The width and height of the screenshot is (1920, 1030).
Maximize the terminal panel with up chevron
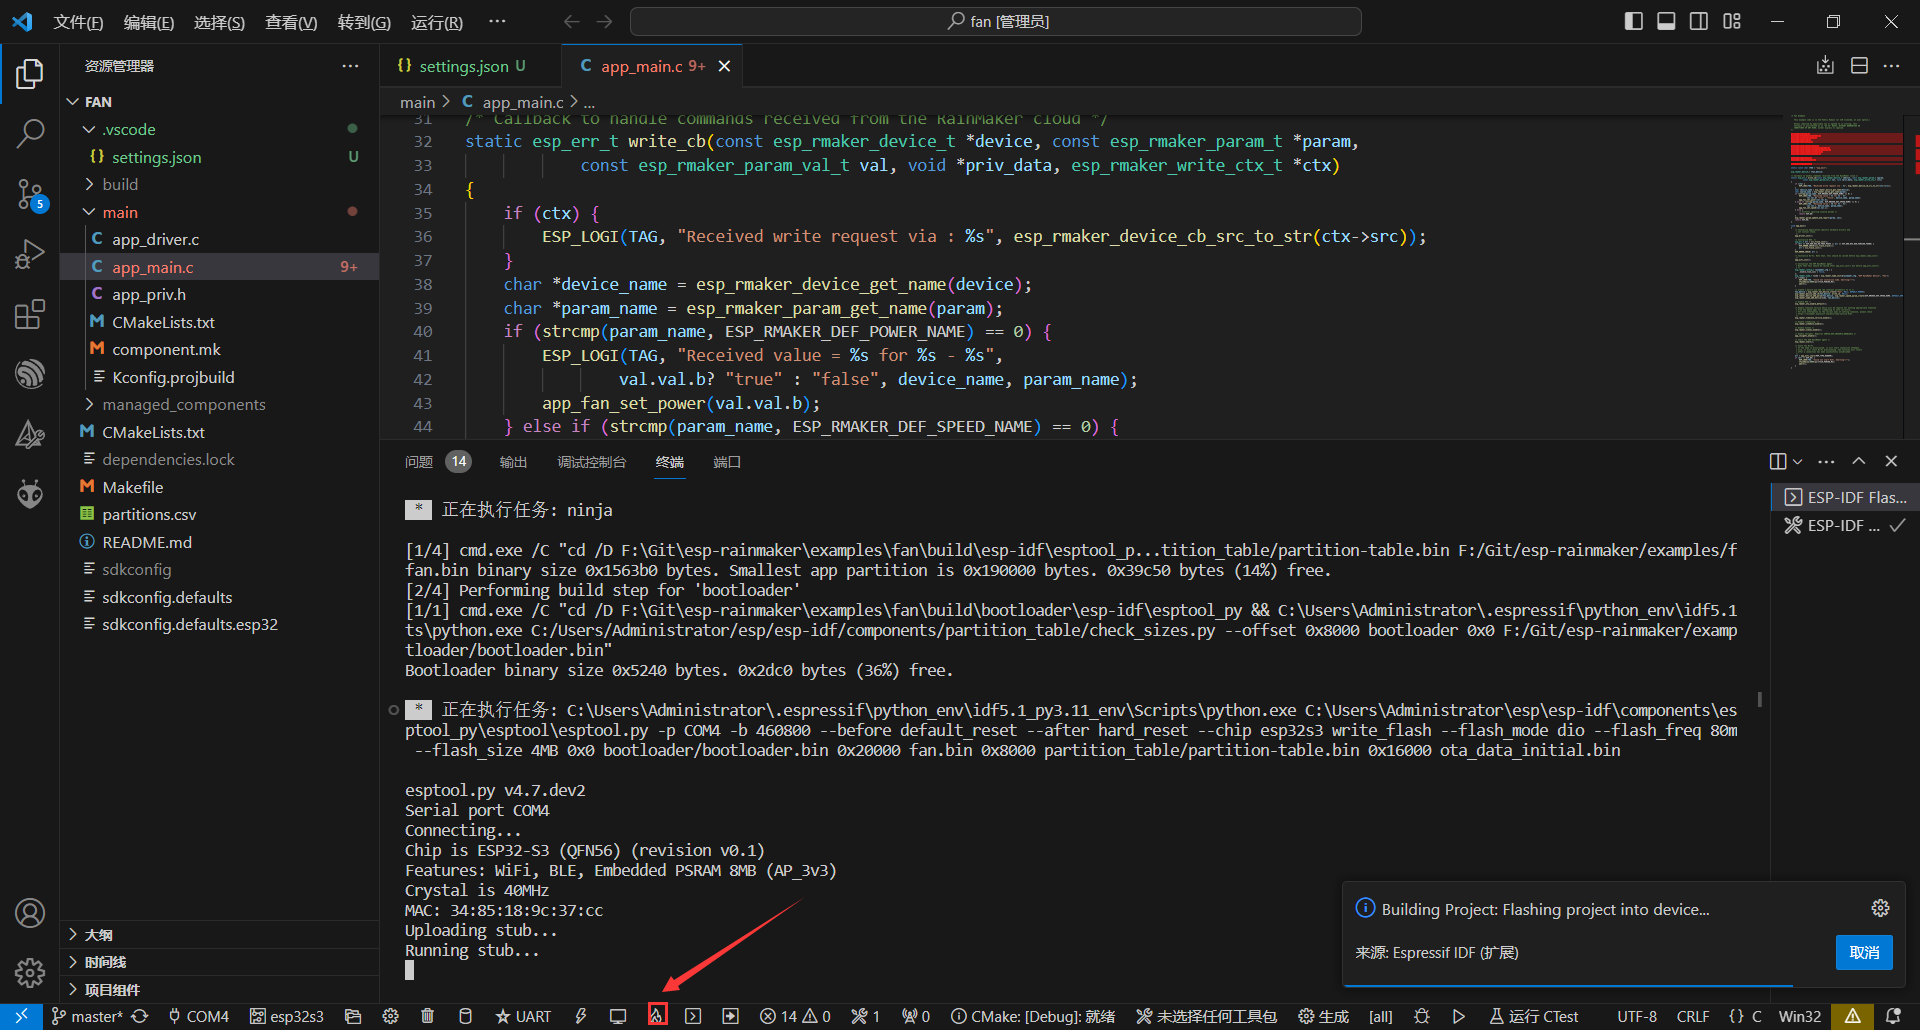click(x=1859, y=461)
